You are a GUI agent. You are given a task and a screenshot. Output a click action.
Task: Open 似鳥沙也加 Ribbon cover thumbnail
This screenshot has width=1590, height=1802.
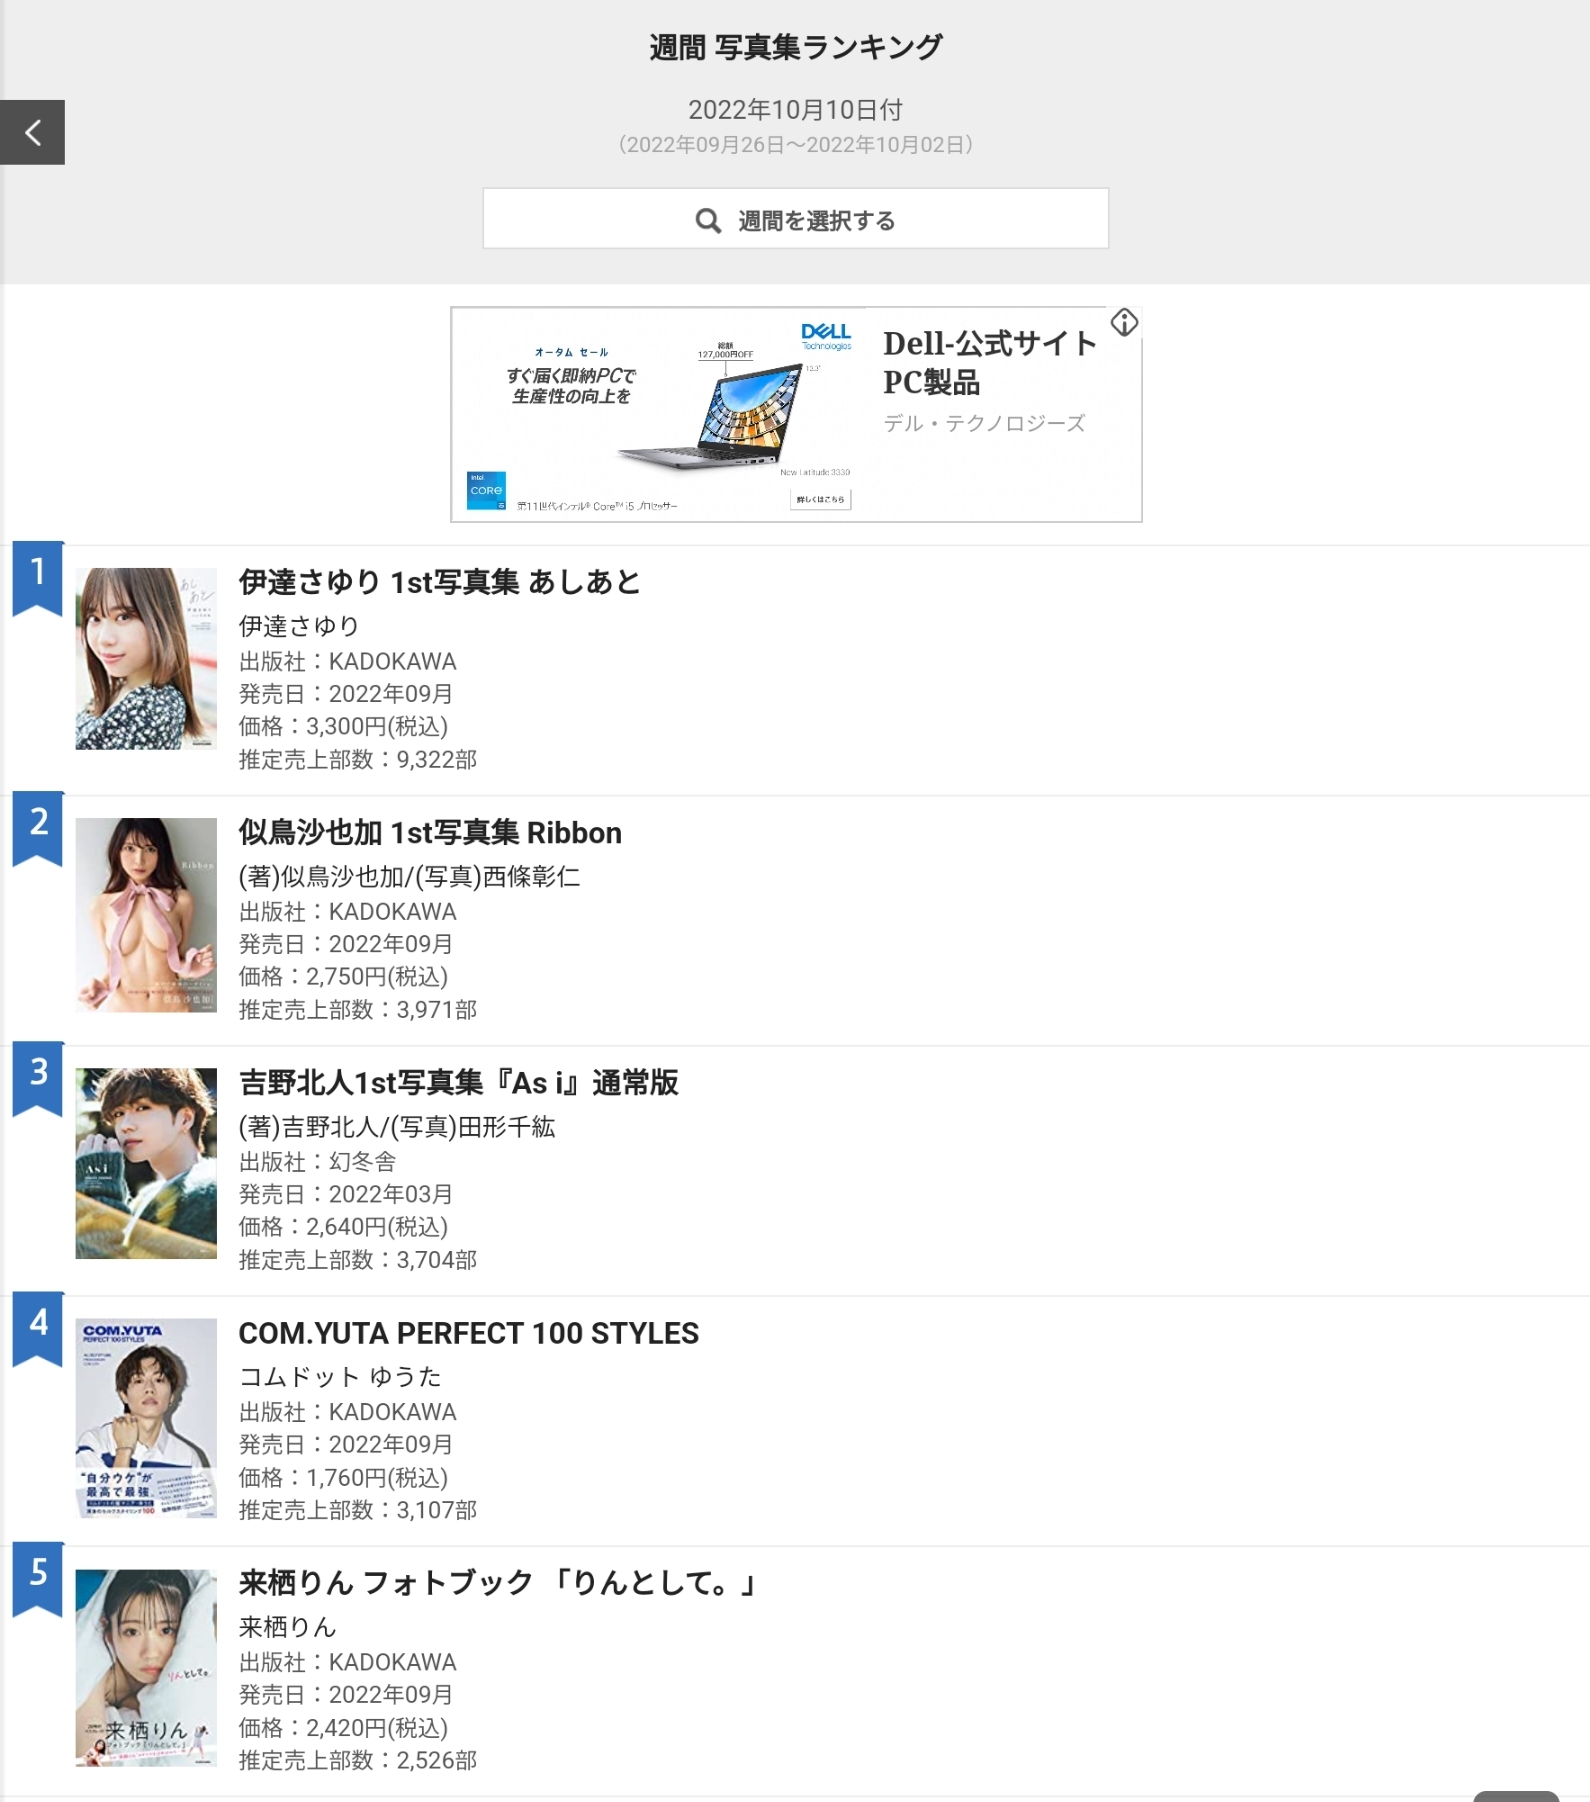[x=146, y=915]
